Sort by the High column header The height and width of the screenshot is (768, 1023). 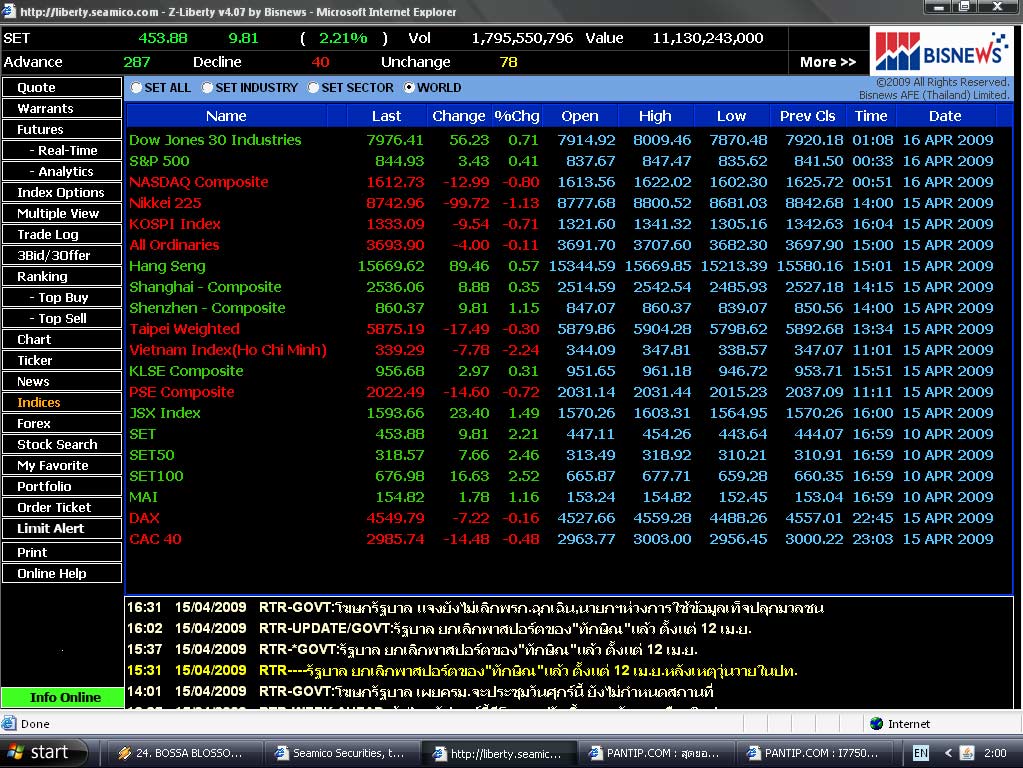click(655, 116)
